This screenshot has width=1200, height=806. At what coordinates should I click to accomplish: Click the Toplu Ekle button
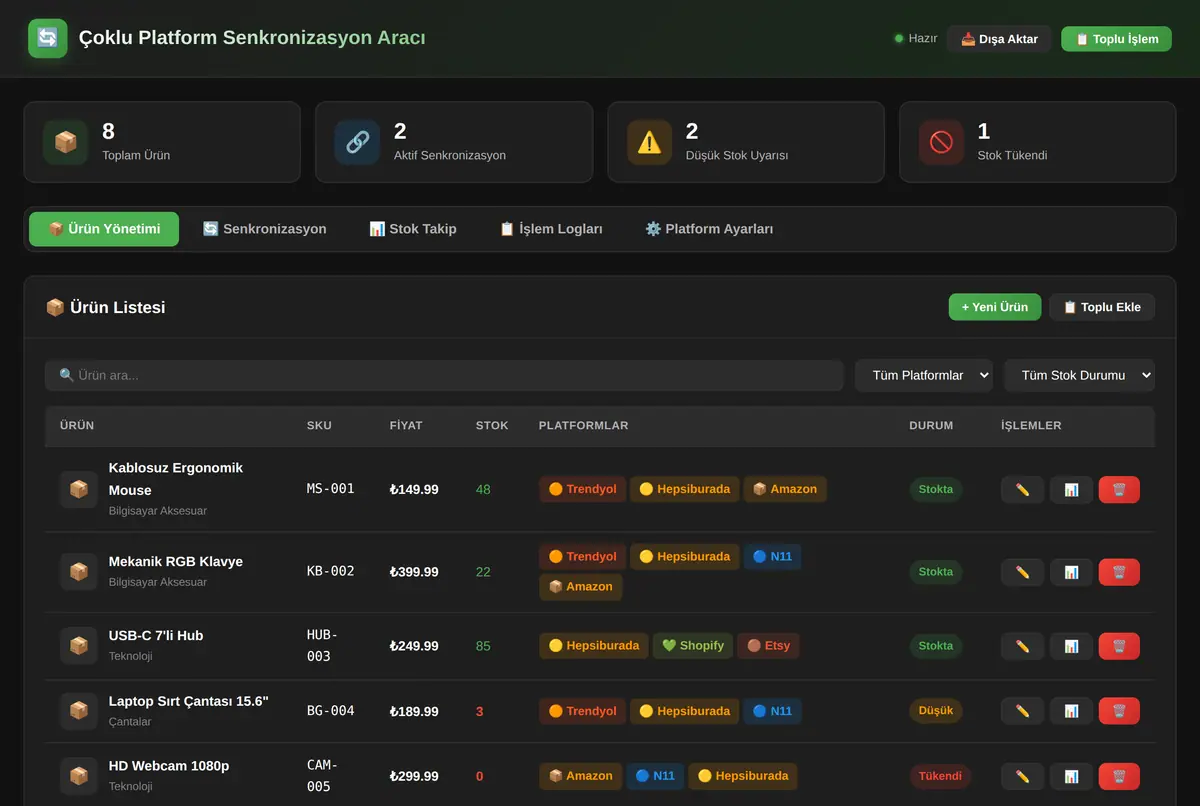point(1102,307)
